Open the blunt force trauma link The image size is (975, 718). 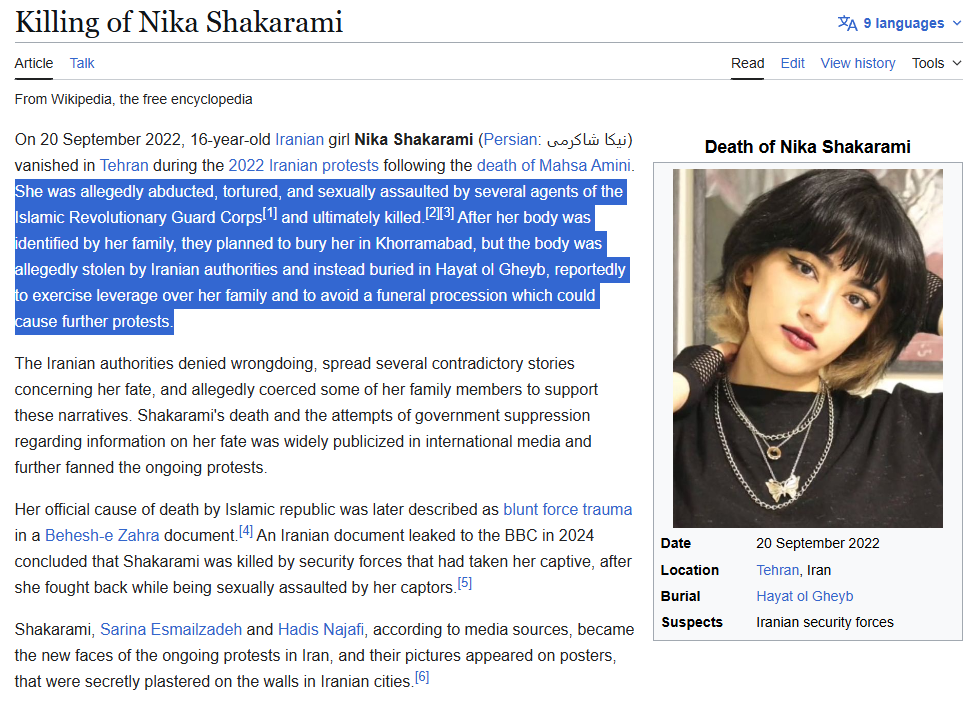(x=567, y=509)
